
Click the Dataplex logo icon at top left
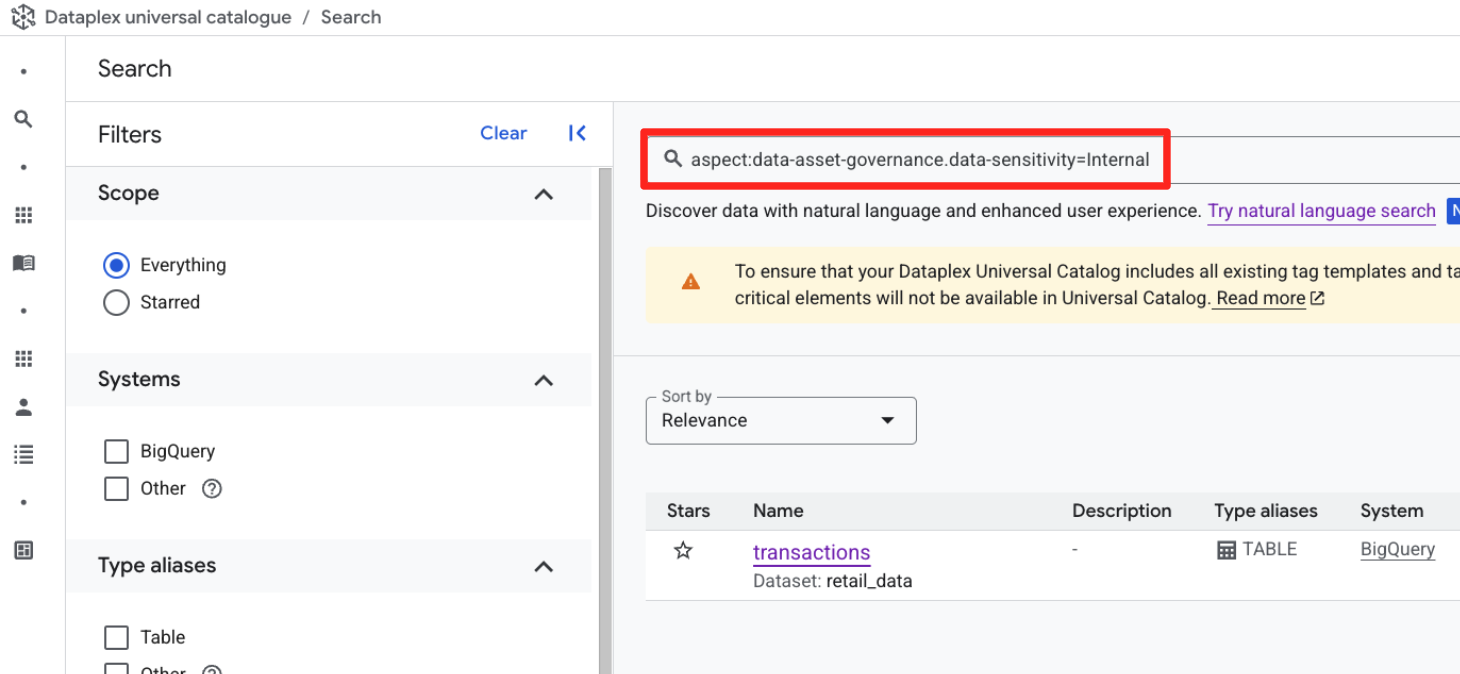[23, 17]
